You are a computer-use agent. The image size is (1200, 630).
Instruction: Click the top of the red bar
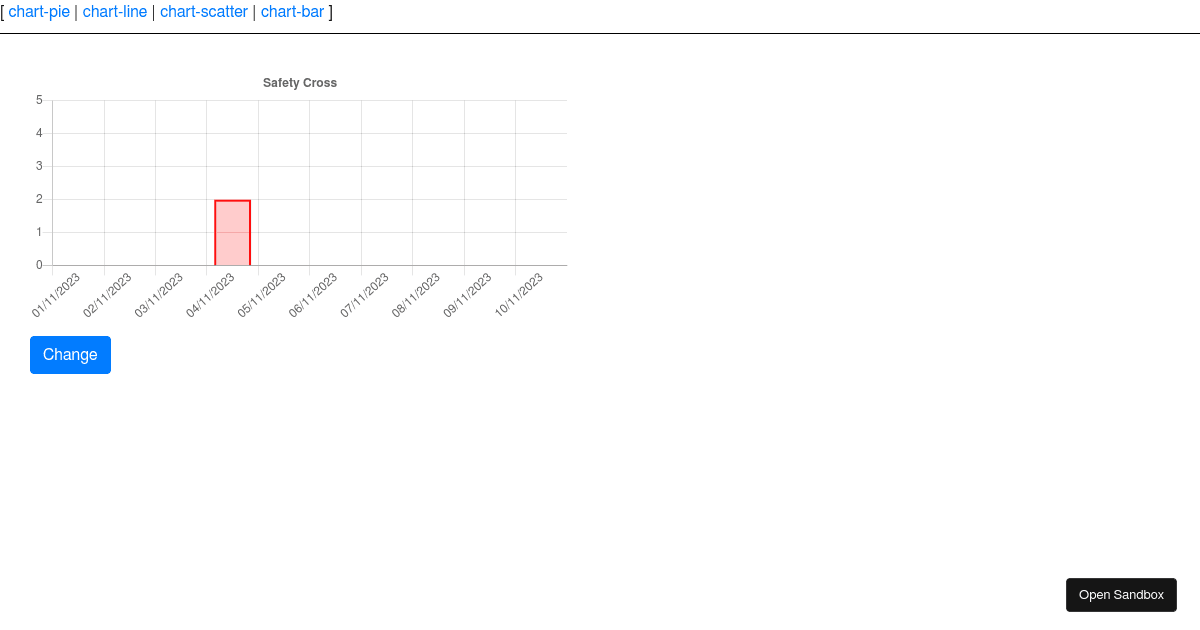233,199
